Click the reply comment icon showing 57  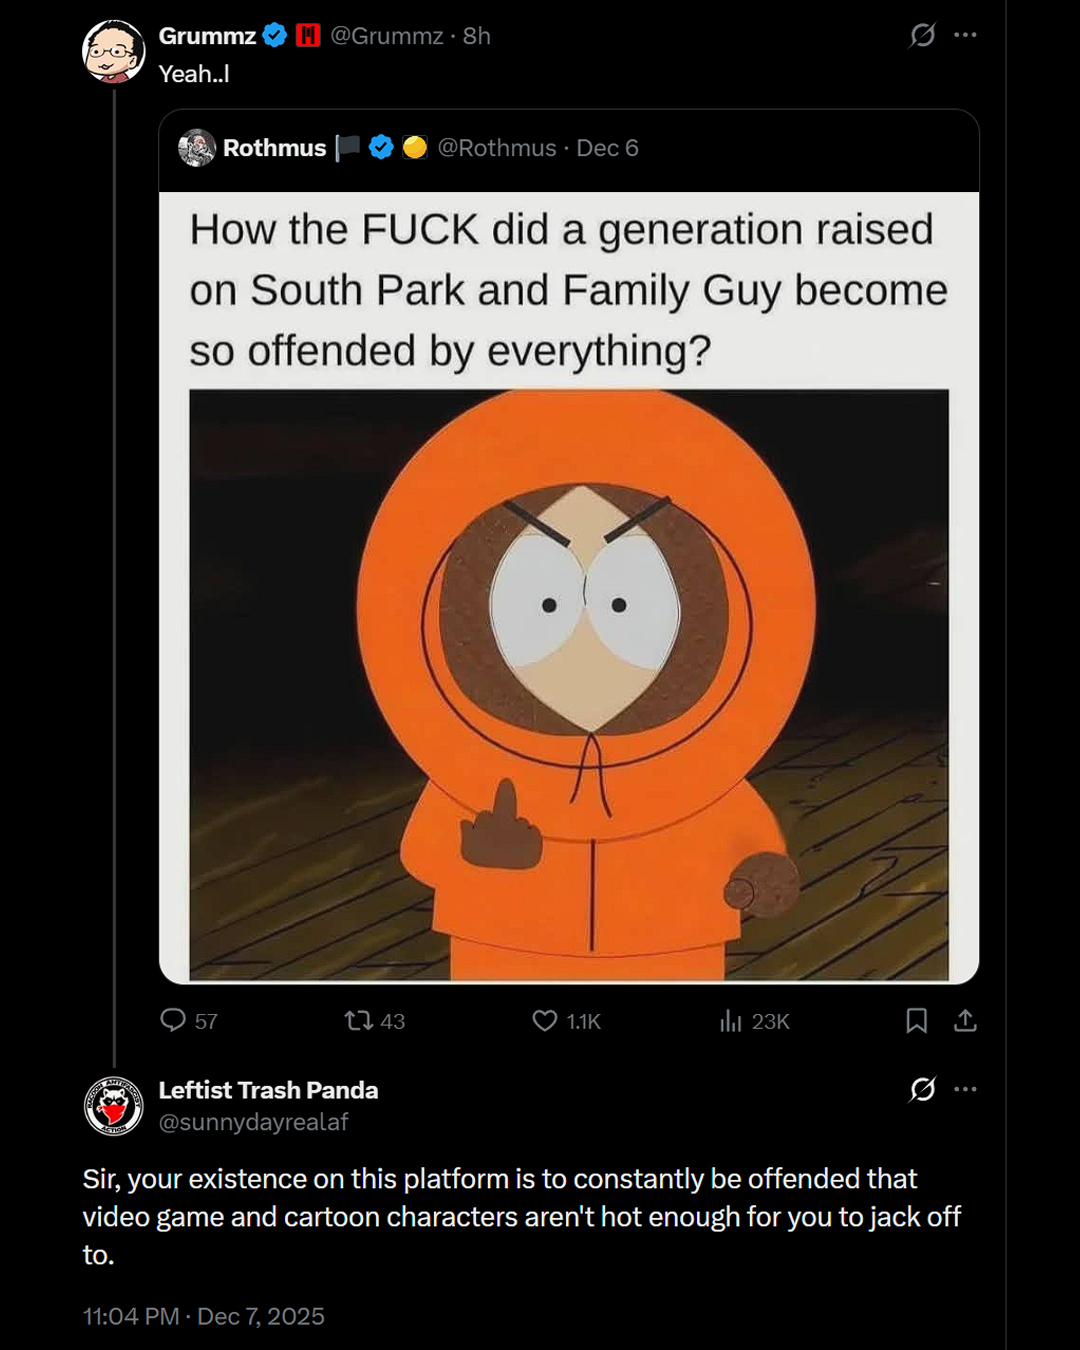pyautogui.click(x=174, y=1020)
